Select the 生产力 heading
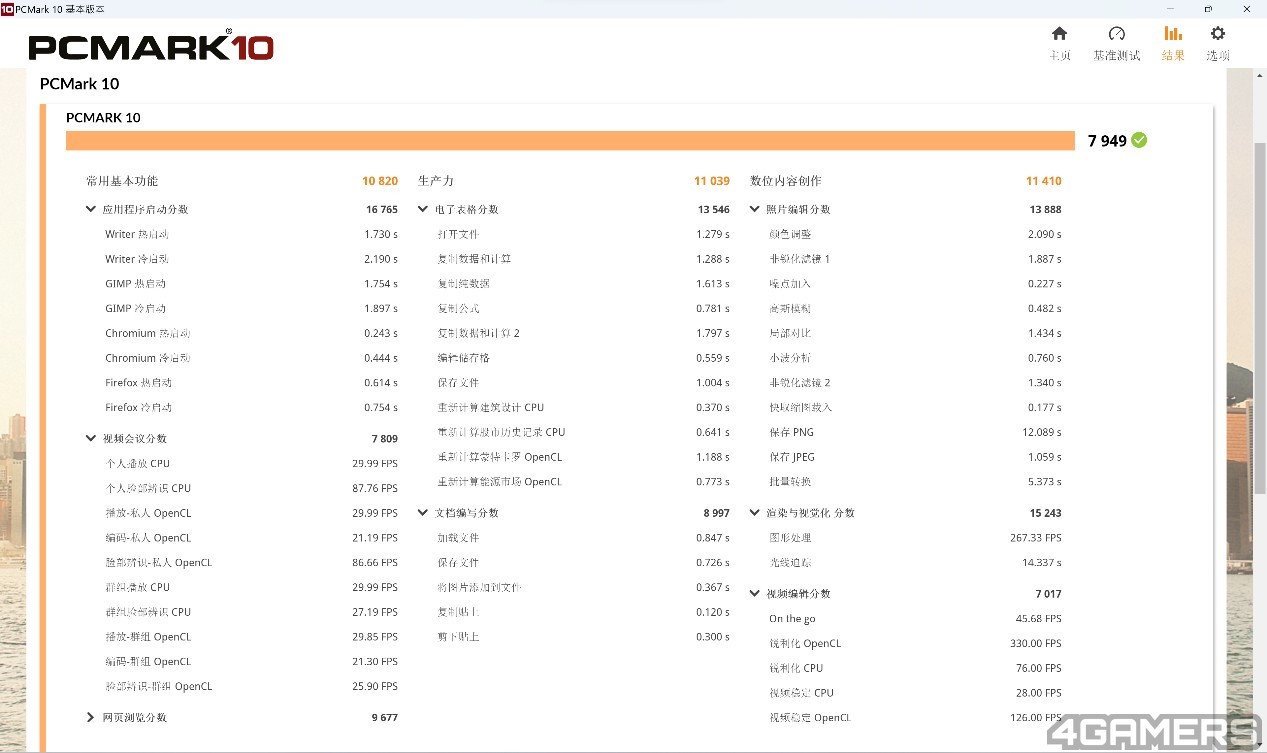This screenshot has width=1267, height=753. [436, 181]
